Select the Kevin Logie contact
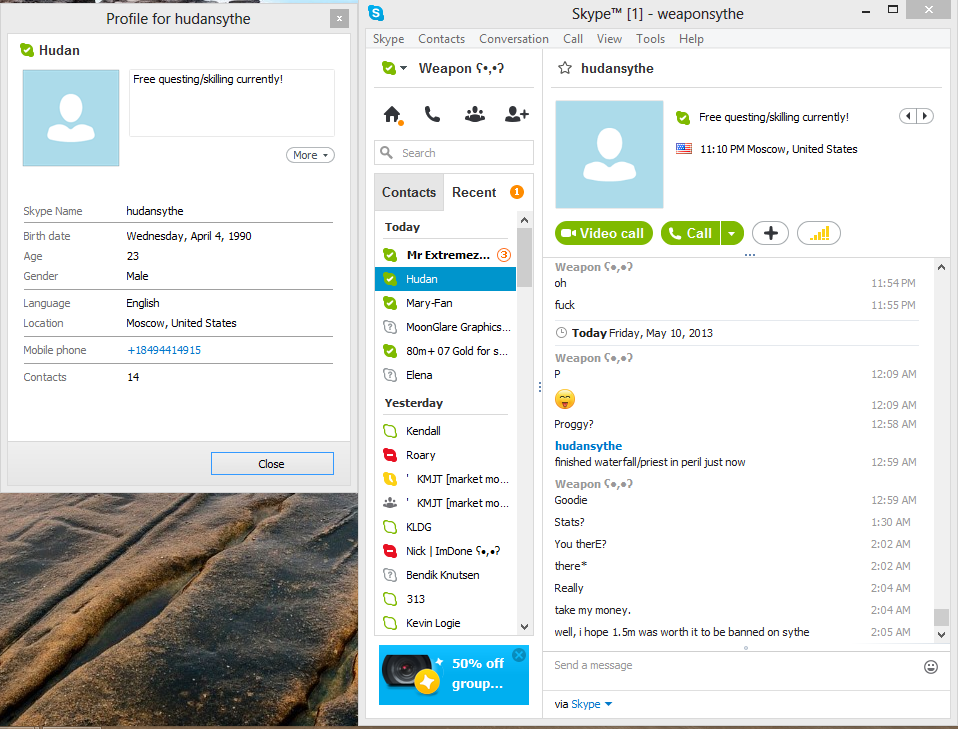 [x=445, y=623]
